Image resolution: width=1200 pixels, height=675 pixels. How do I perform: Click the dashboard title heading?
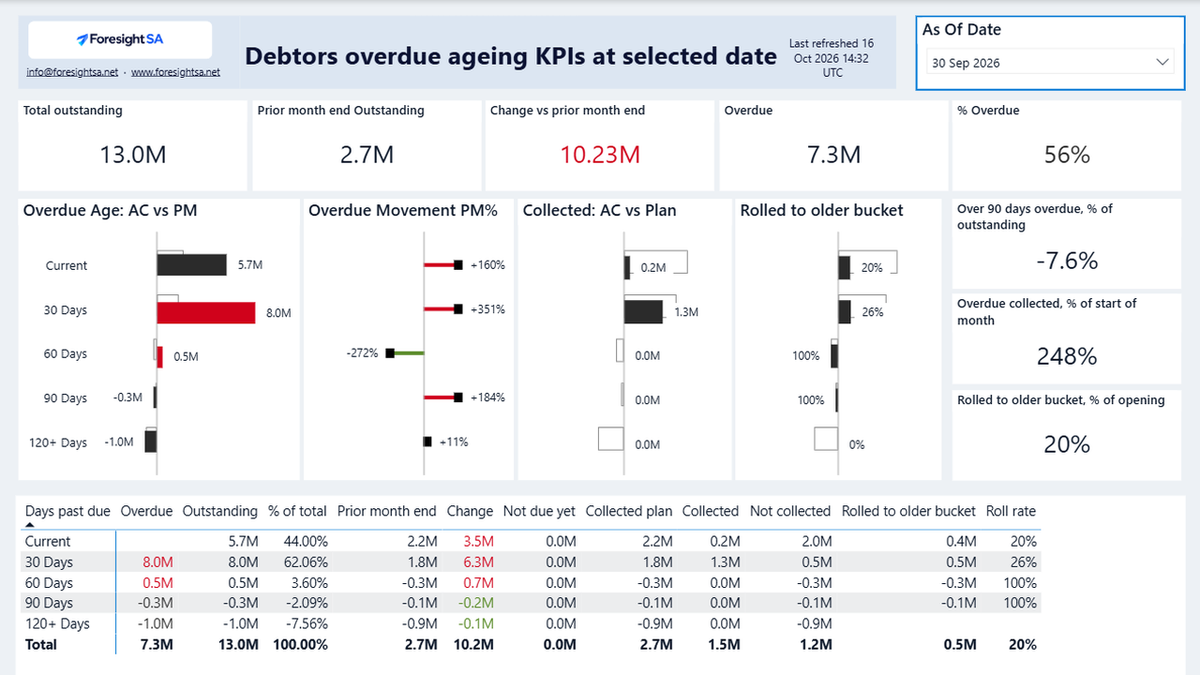[x=511, y=56]
